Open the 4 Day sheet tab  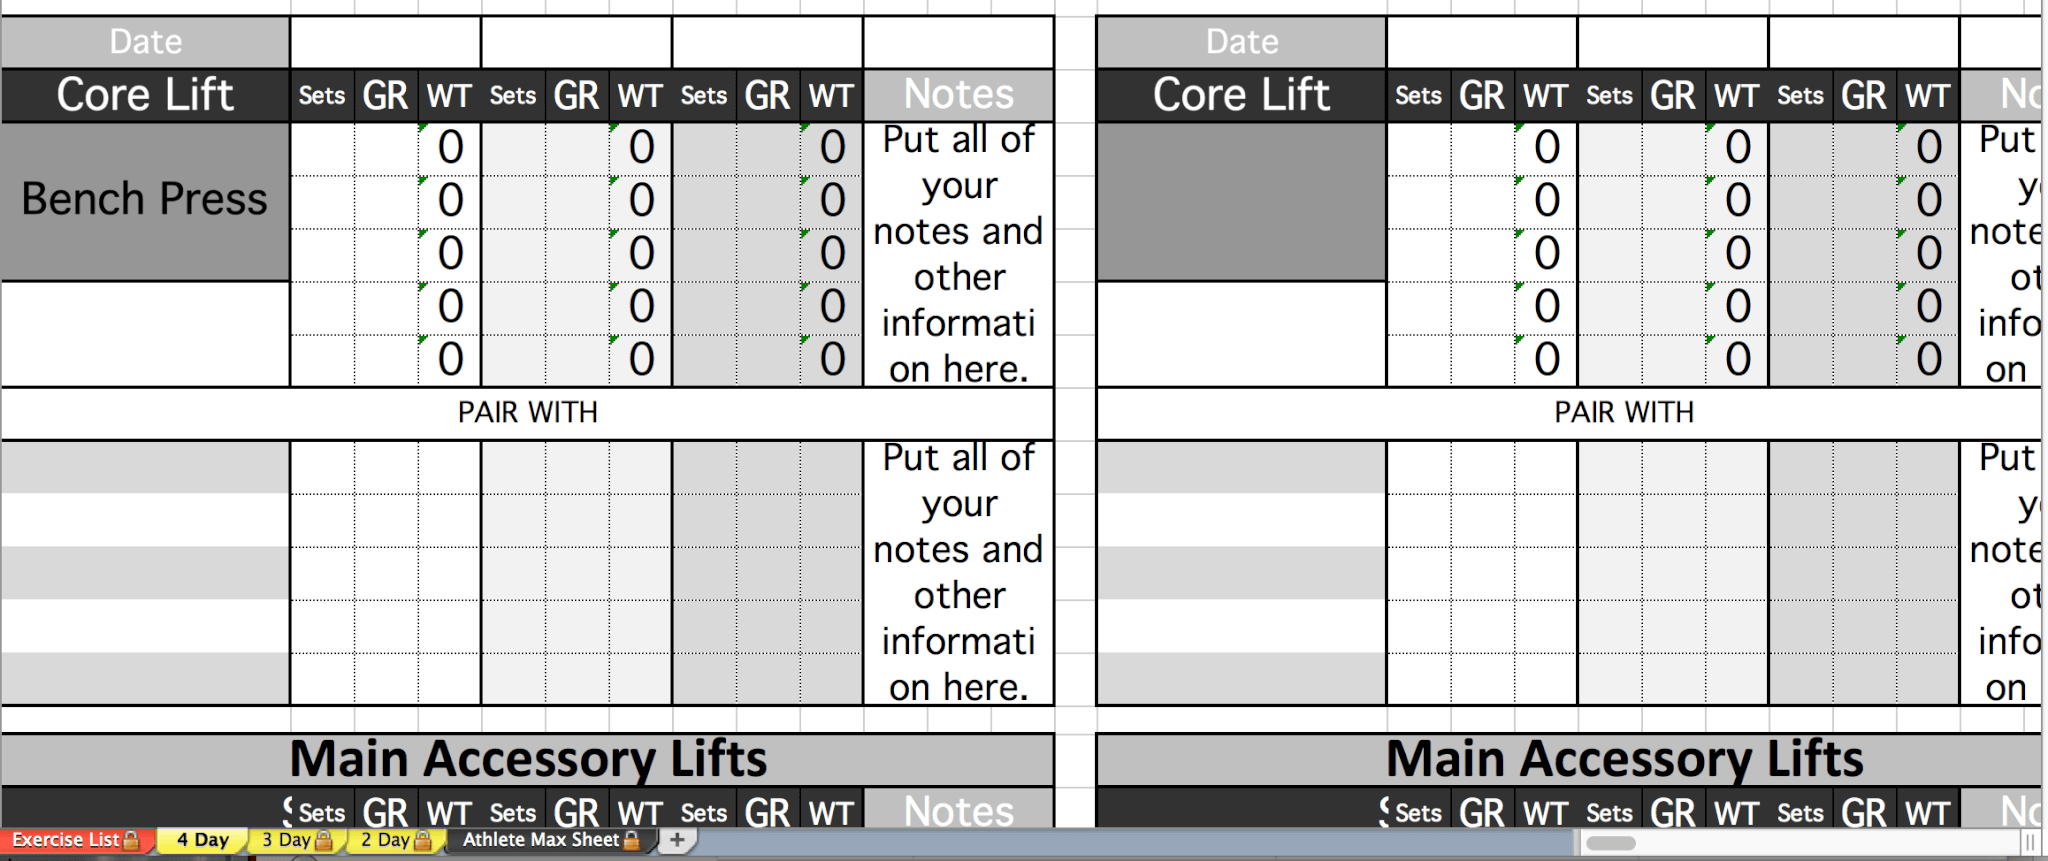(x=203, y=841)
